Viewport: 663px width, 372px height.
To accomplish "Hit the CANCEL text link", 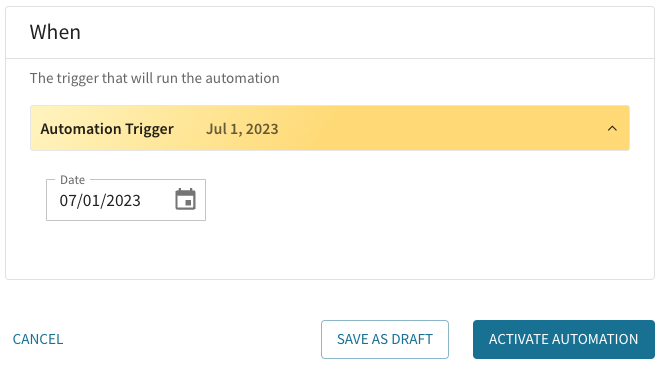I will point(38,339).
